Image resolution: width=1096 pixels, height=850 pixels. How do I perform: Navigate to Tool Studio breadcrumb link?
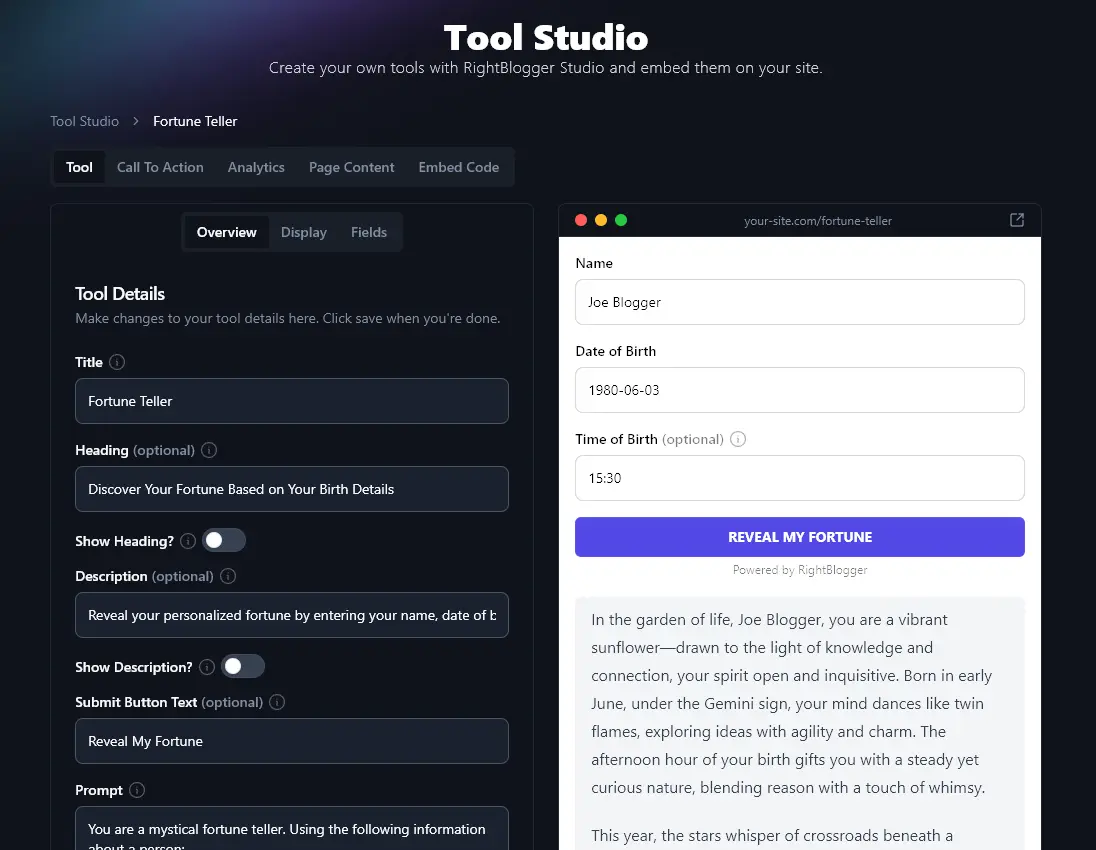pyautogui.click(x=85, y=121)
